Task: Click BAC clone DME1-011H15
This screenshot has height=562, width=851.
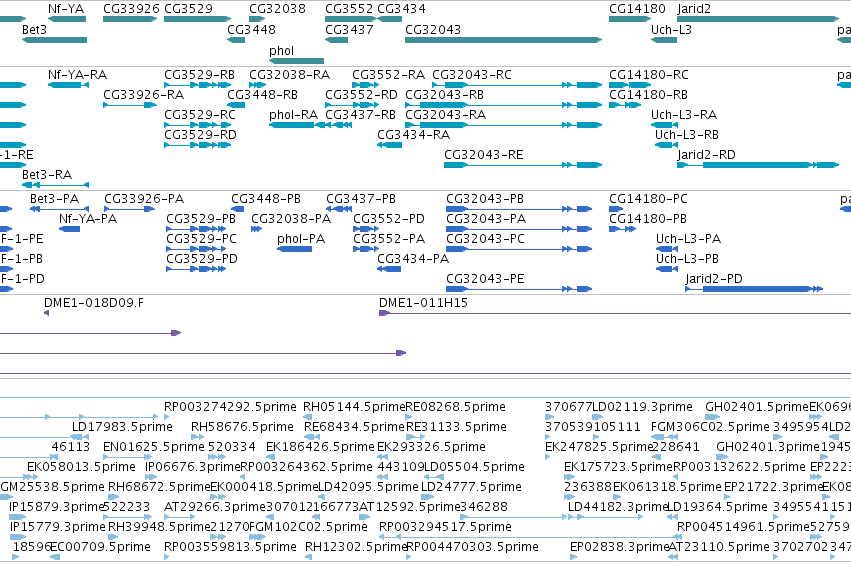Action: pos(423,303)
